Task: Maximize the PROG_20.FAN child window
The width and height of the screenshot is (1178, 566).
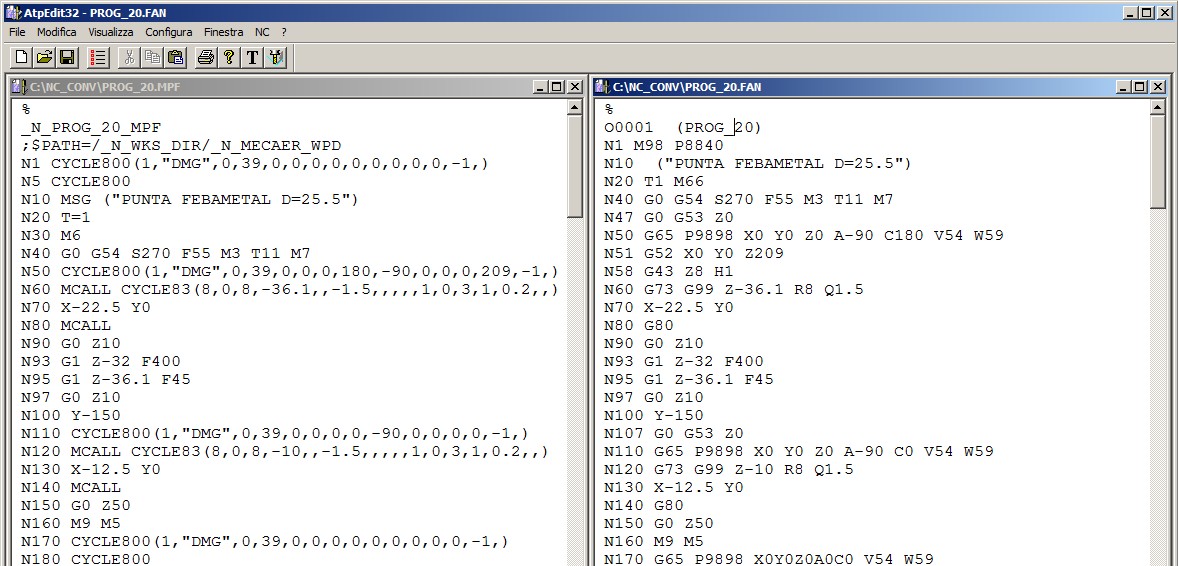Action: pos(1139,86)
